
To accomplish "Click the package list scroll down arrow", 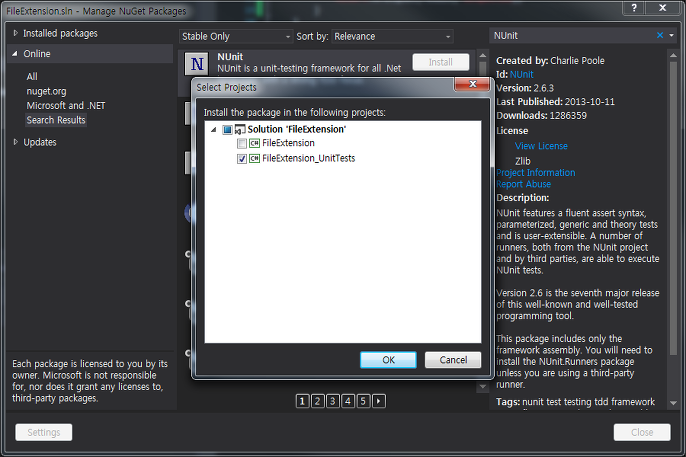I will pyautogui.click(x=483, y=386).
